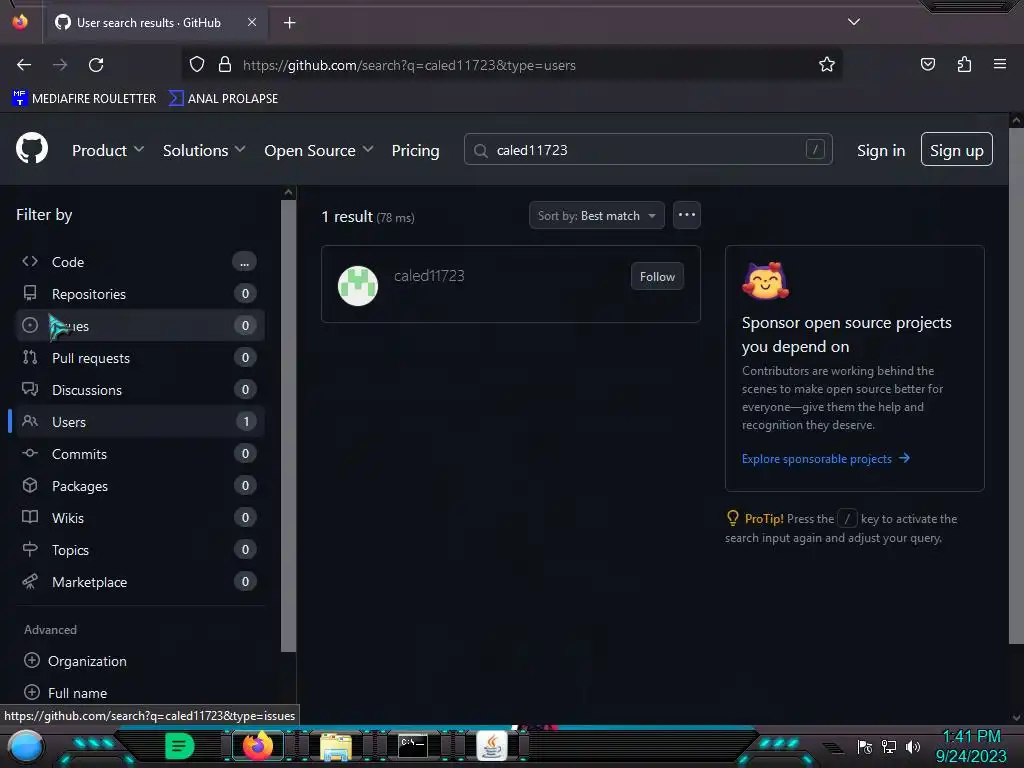Expand the Product menu
Image resolution: width=1024 pixels, height=768 pixels.
pos(108,150)
